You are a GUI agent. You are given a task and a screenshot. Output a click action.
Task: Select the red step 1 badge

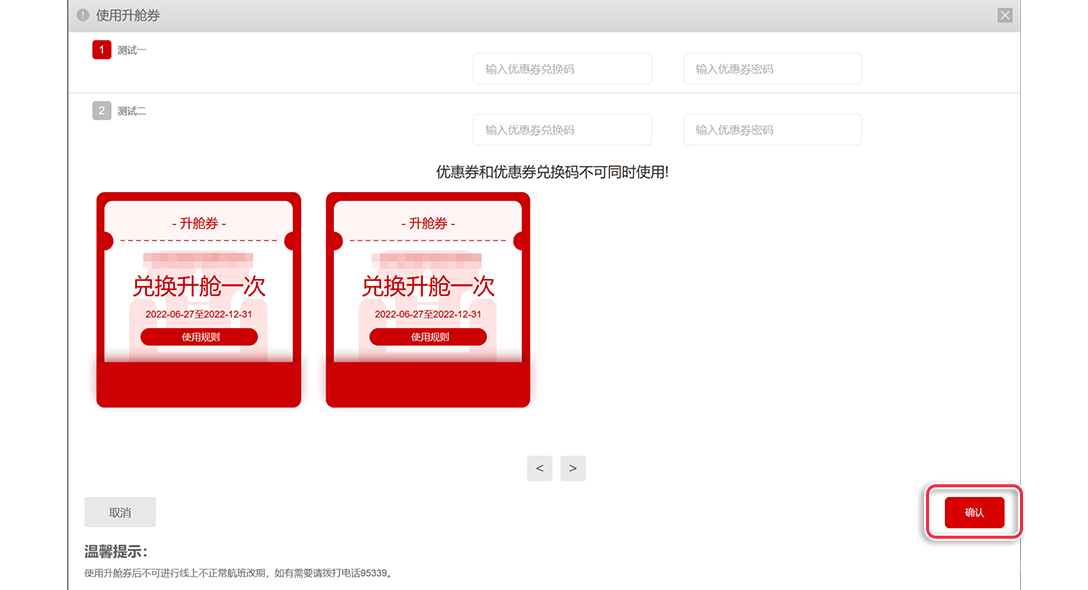pyautogui.click(x=101, y=50)
